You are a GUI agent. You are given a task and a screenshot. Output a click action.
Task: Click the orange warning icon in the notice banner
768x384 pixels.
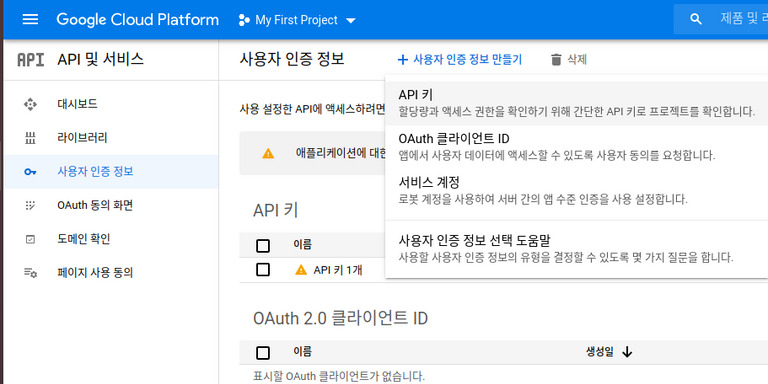pyautogui.click(x=268, y=153)
